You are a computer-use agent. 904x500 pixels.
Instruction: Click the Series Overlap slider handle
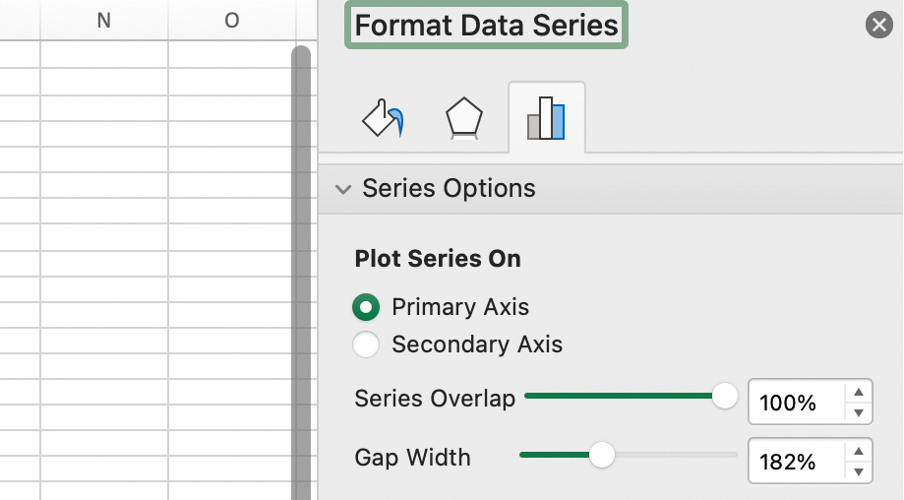click(725, 396)
